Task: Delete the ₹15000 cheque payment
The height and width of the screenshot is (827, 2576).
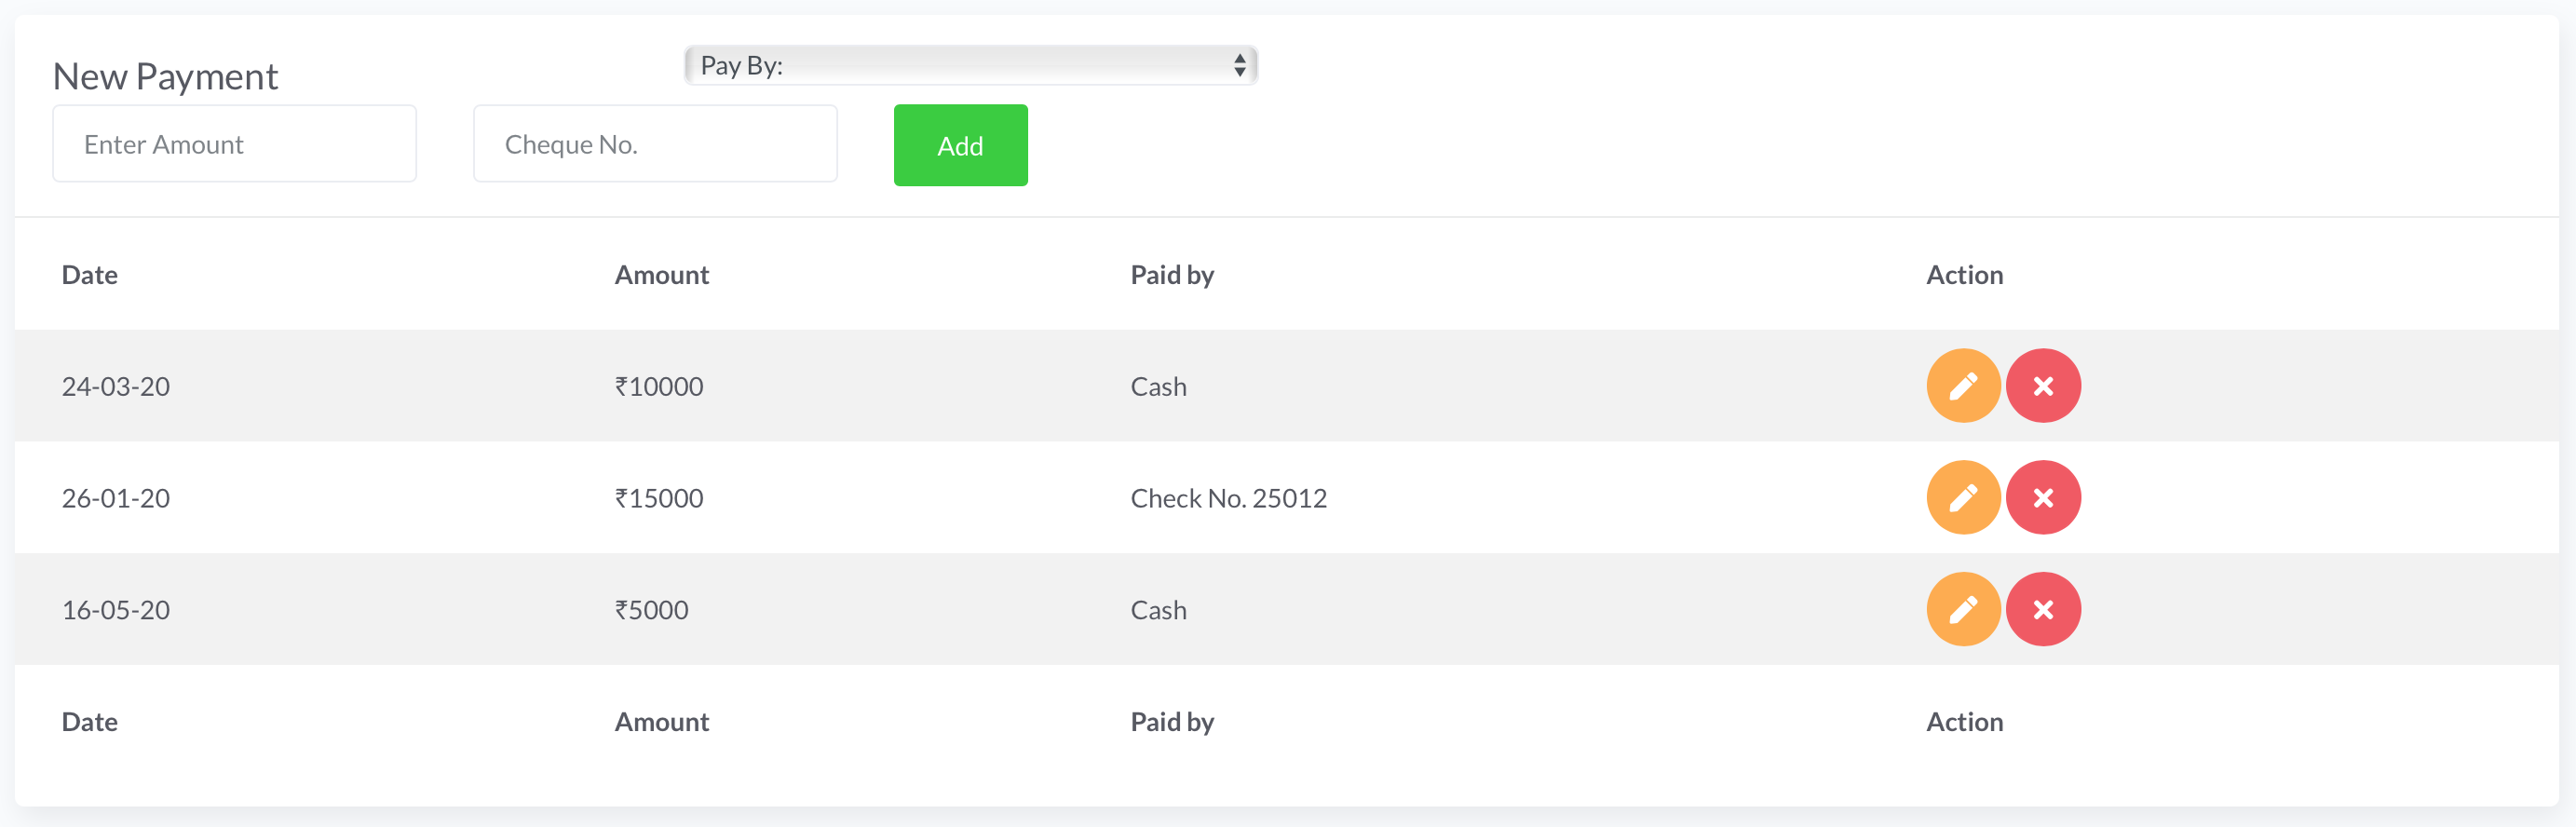Action: (x=2042, y=498)
